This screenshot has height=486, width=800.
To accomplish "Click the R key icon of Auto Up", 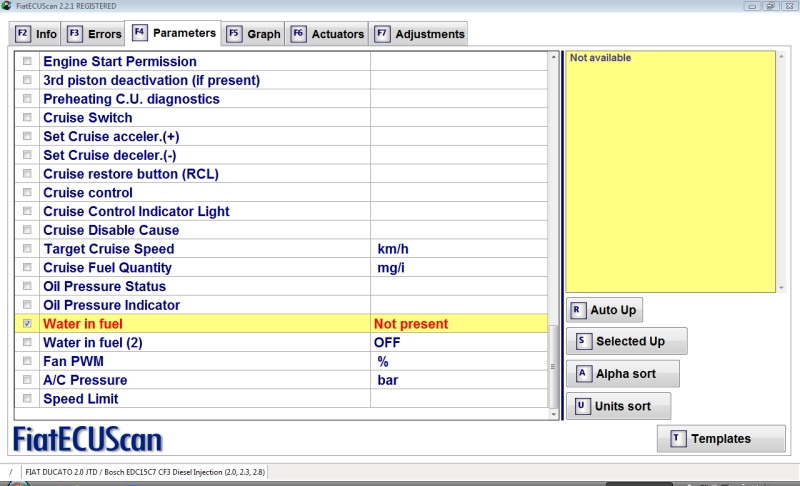I will pos(578,310).
